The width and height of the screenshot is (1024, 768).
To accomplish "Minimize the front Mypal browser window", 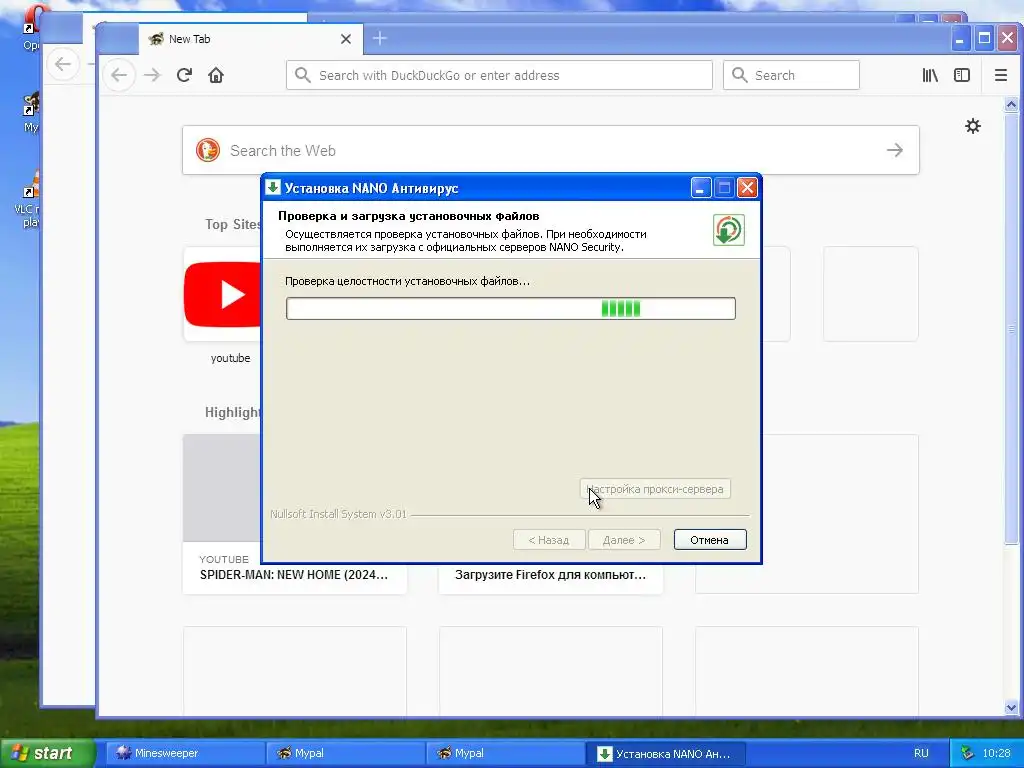I will [x=959, y=39].
